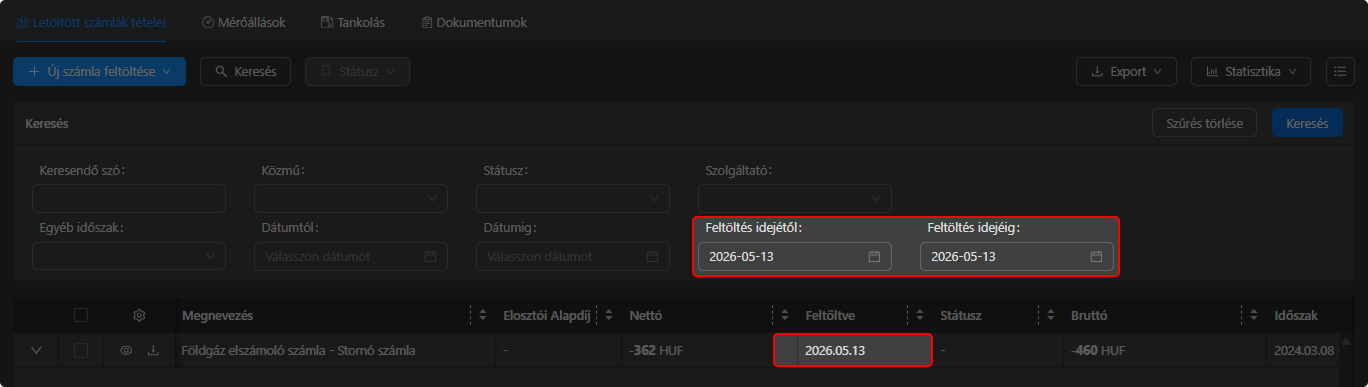Viewport: 1368px width, 387px height.
Task: Click the Feltöltés idejétől date field
Action: click(x=795, y=256)
